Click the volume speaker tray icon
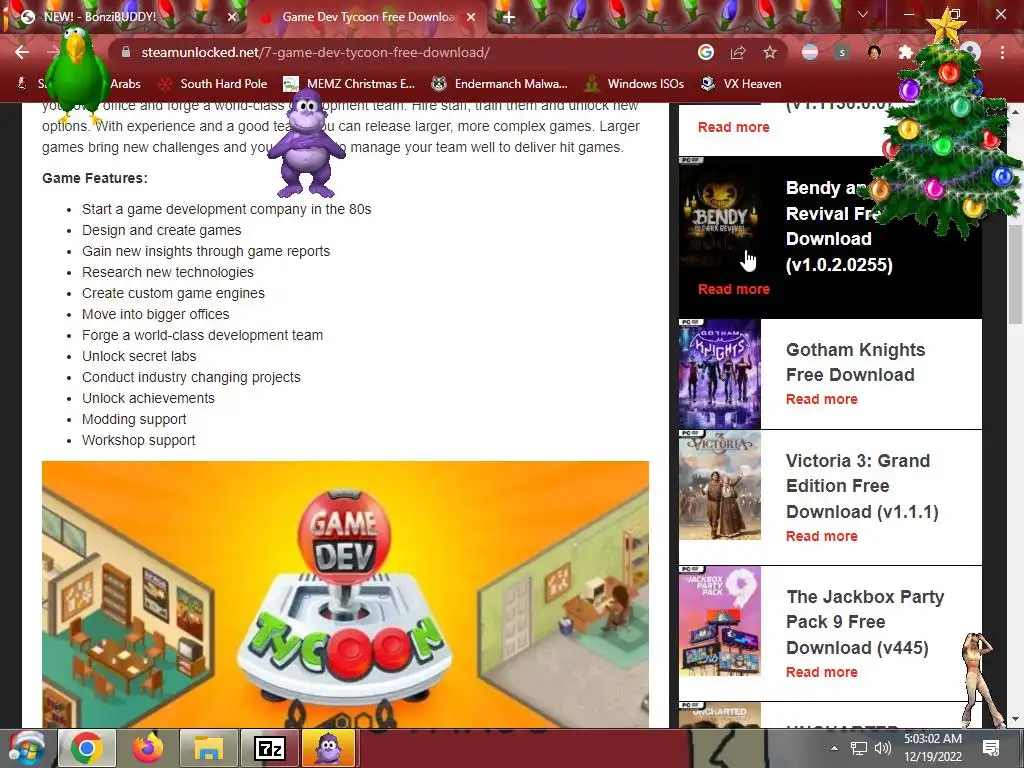 click(882, 748)
